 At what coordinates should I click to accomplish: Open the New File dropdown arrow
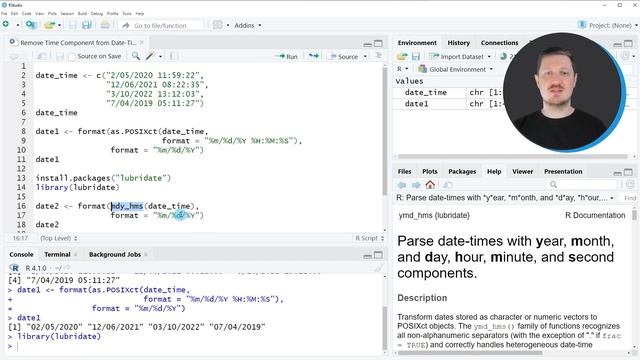(x=18, y=25)
